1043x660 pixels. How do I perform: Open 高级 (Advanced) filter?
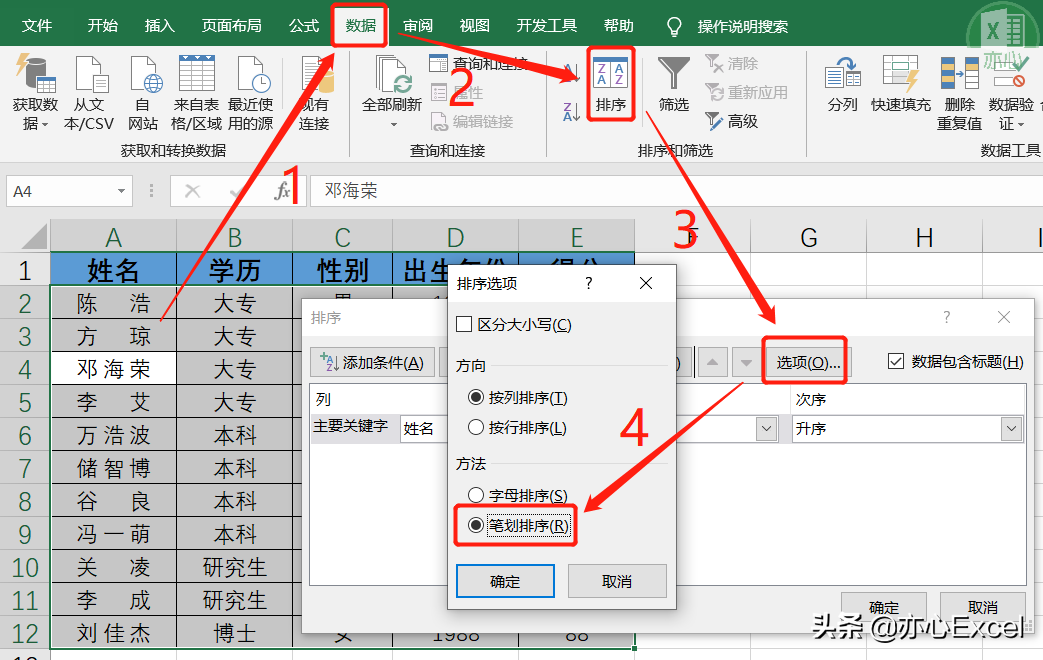click(x=731, y=121)
